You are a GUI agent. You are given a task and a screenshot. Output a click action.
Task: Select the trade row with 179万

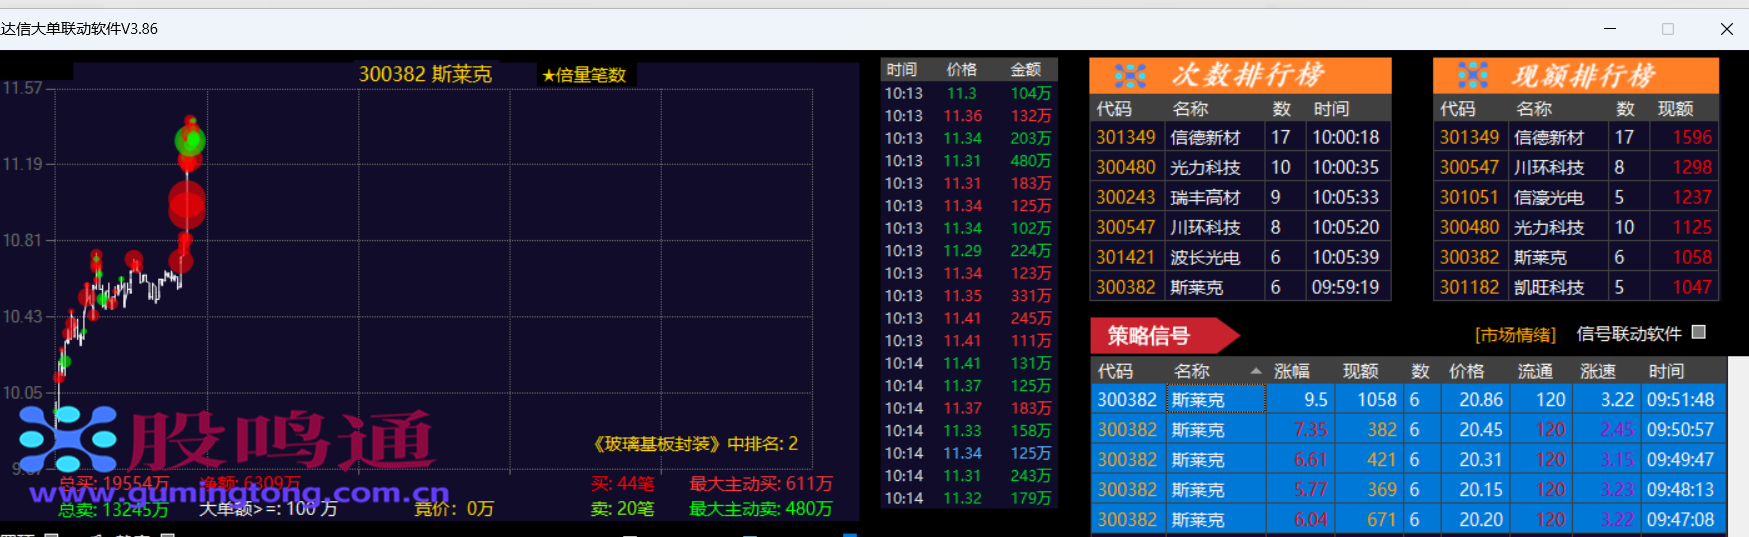coord(968,498)
